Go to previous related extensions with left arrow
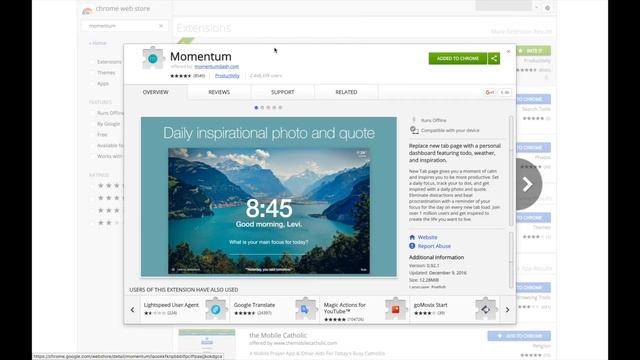This screenshot has width=640, height=360. tap(132, 310)
